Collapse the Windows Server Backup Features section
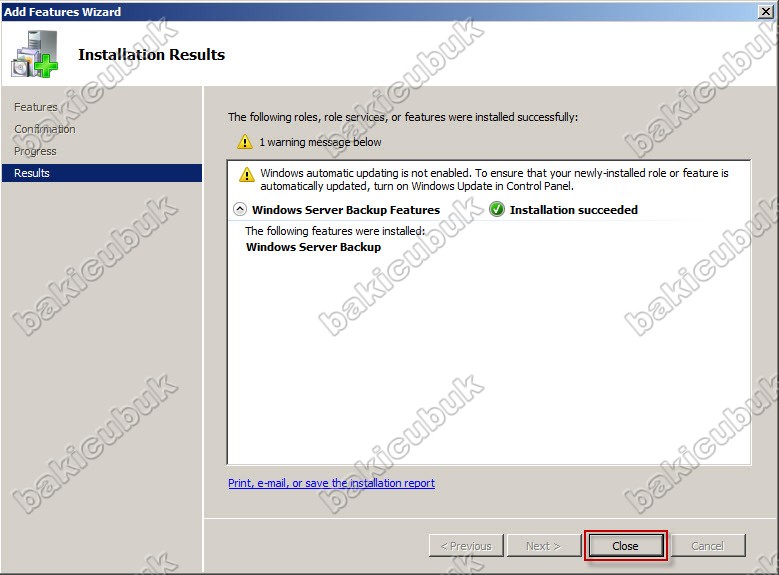 coord(240,209)
